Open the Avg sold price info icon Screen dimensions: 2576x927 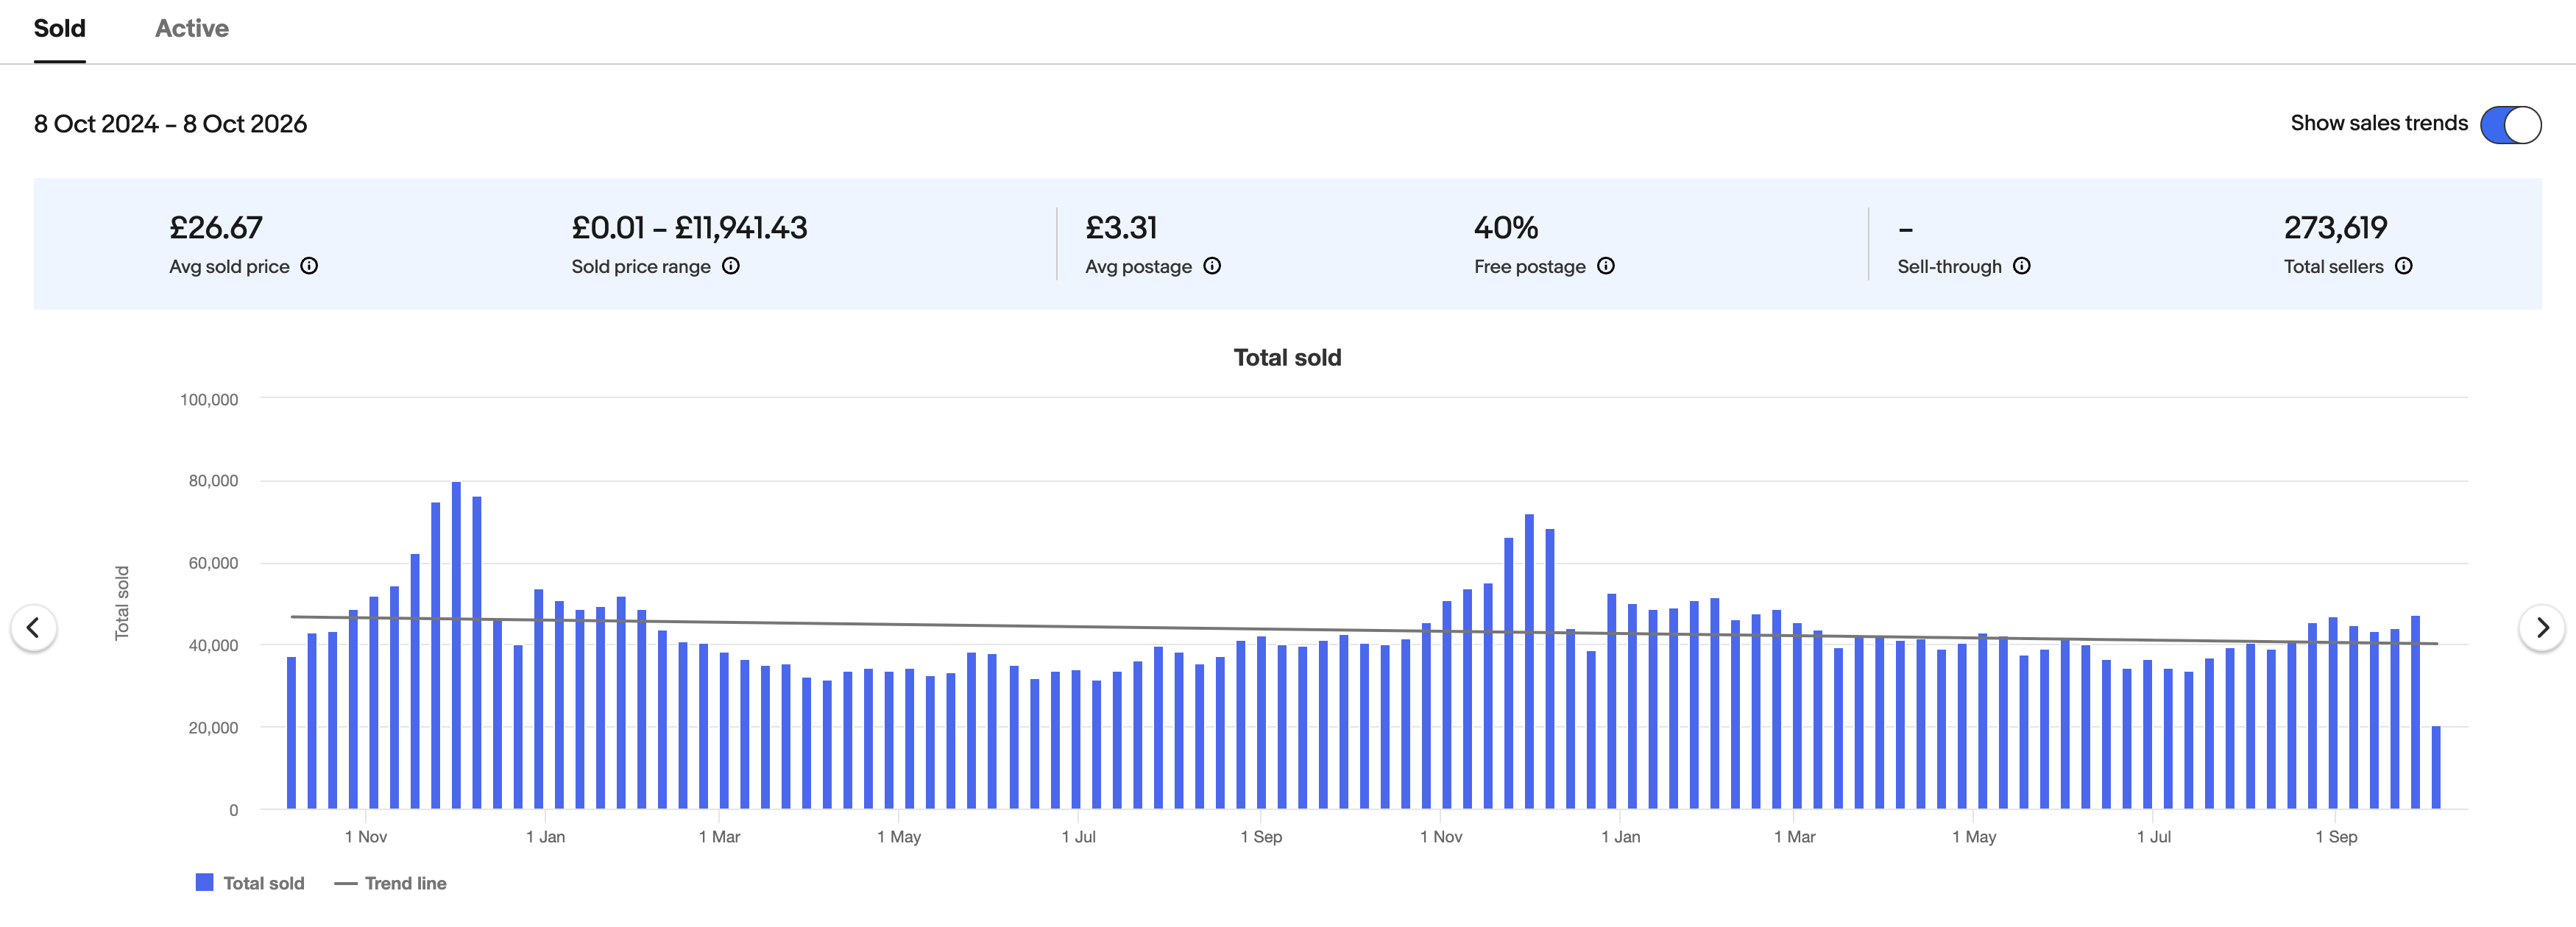coord(309,266)
